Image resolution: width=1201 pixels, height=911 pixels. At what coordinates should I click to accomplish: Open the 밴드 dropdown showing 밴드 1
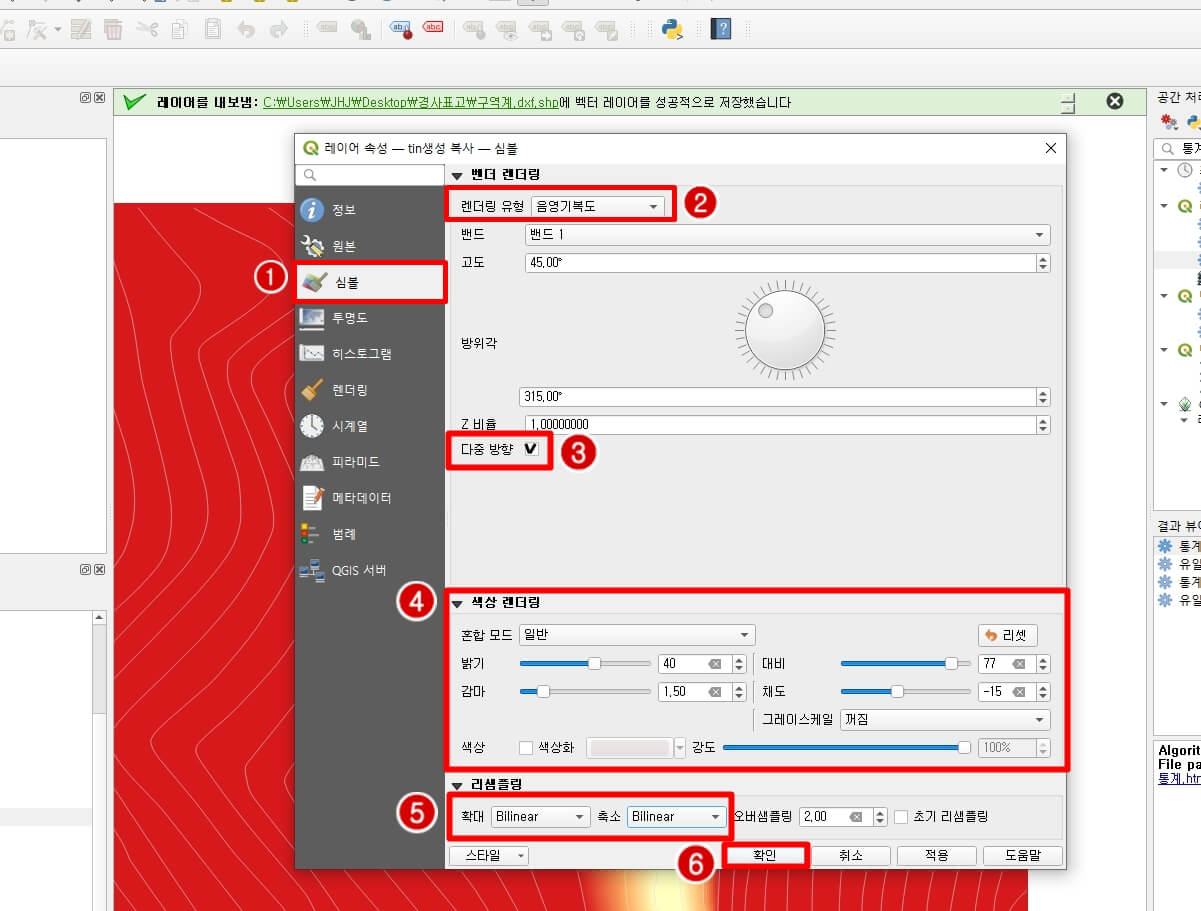point(787,235)
